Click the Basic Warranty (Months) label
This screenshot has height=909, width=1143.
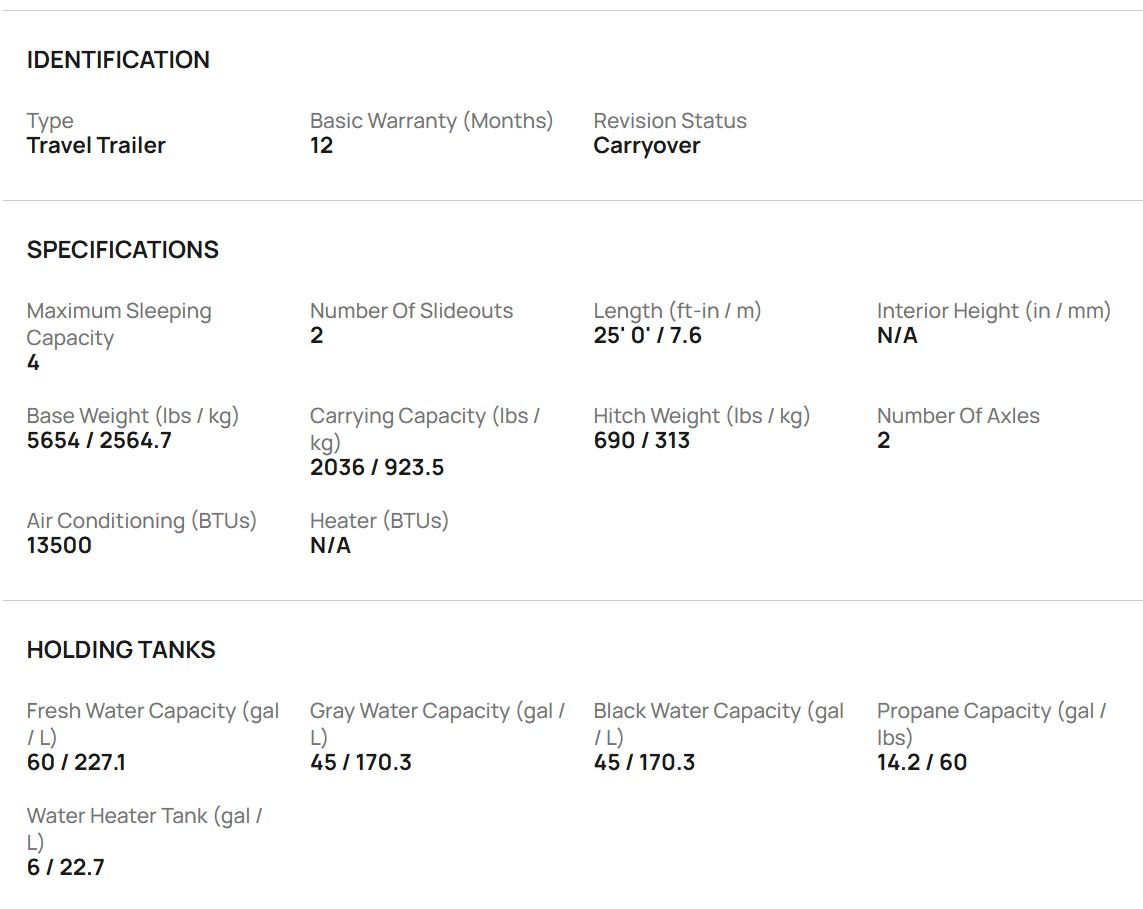431,121
